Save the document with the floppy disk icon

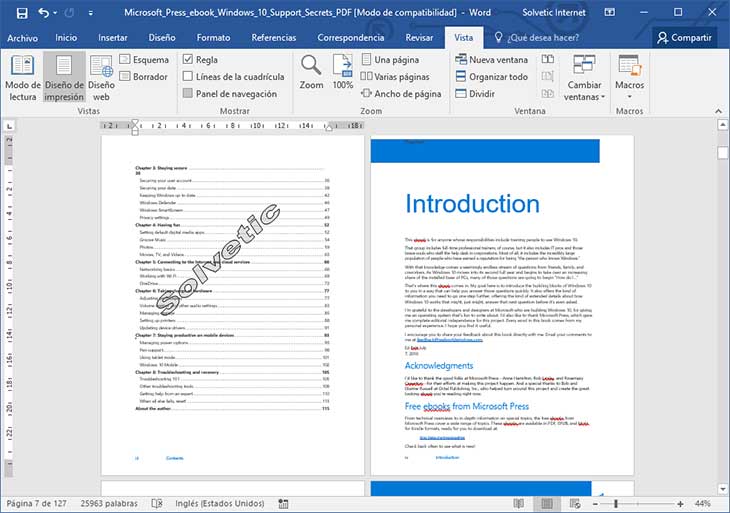point(22,13)
